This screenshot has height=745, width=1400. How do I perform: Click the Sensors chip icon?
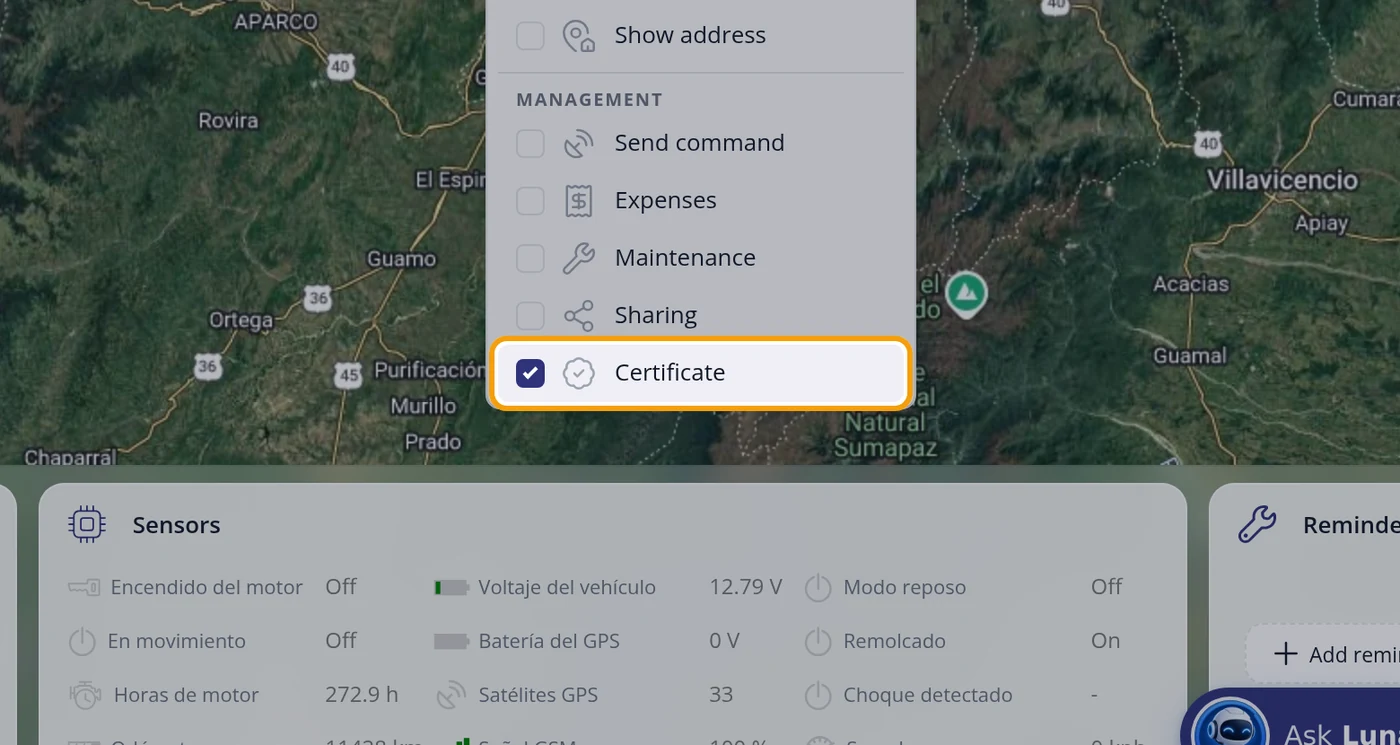tap(87, 525)
